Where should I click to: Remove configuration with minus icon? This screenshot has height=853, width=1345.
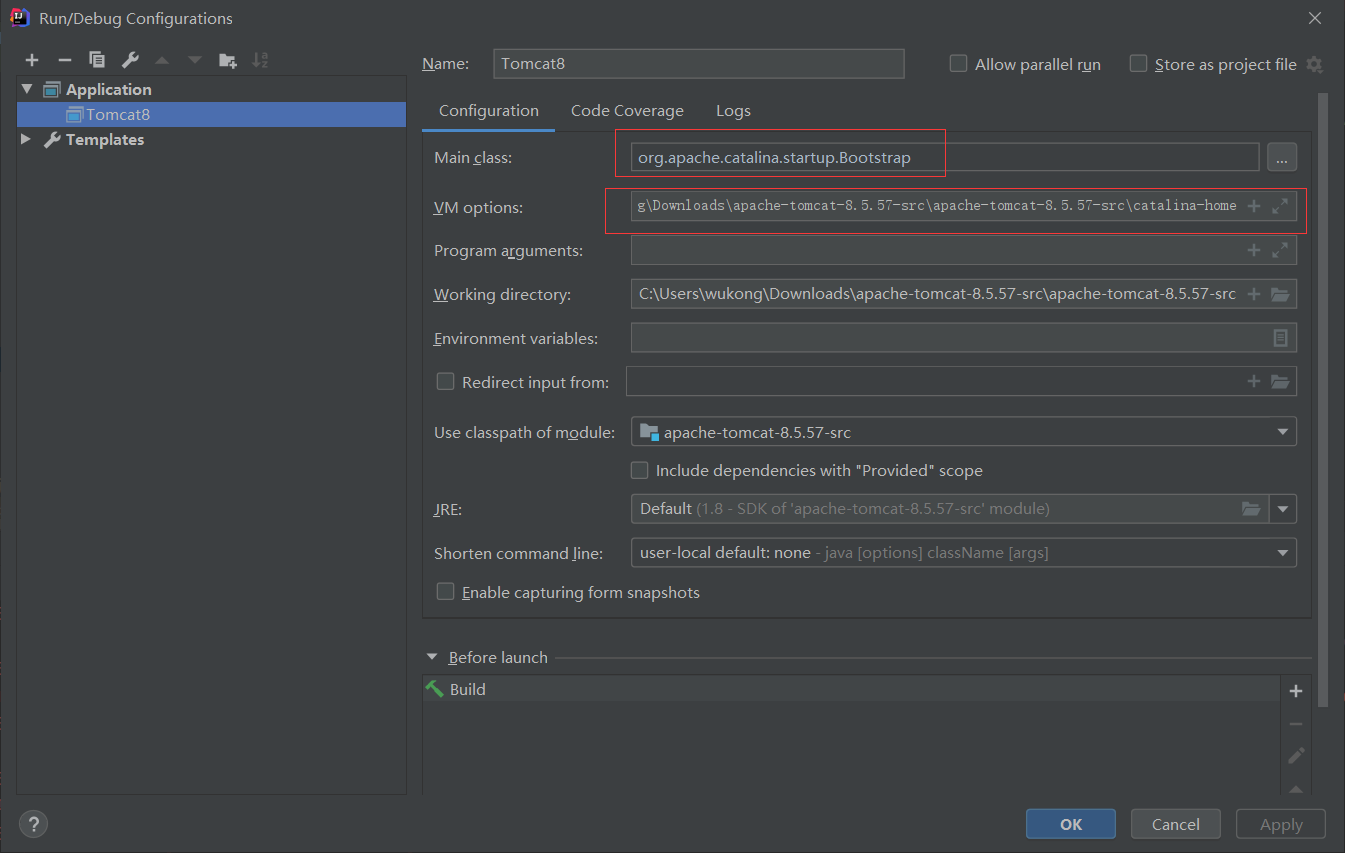pos(65,60)
